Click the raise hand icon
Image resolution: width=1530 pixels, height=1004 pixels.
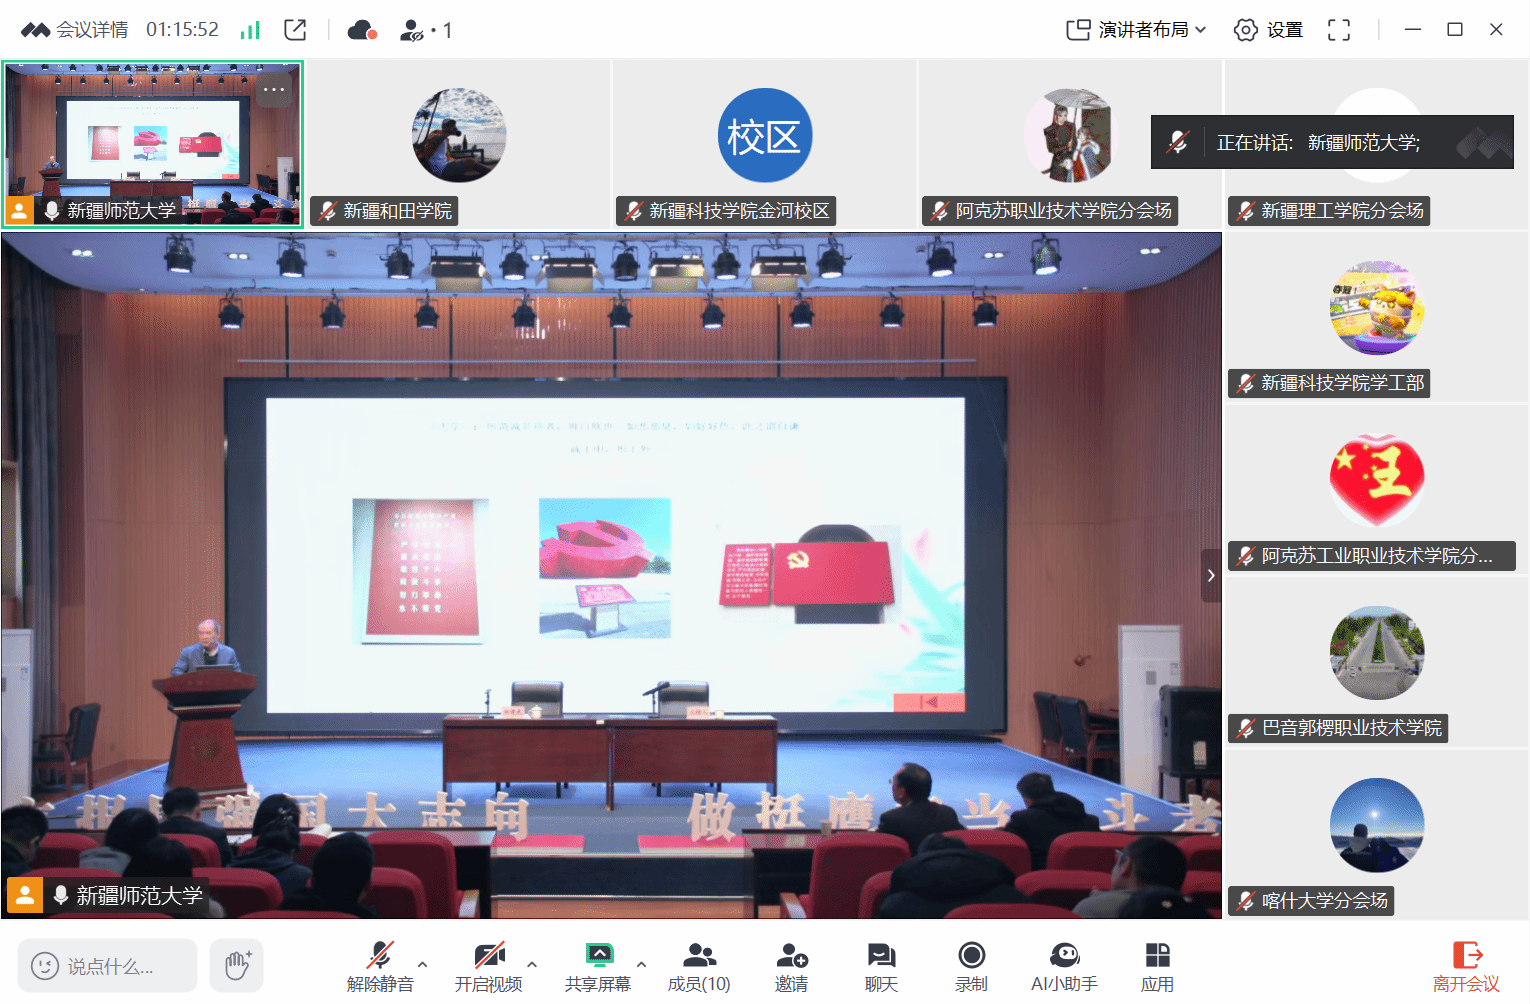click(x=237, y=966)
